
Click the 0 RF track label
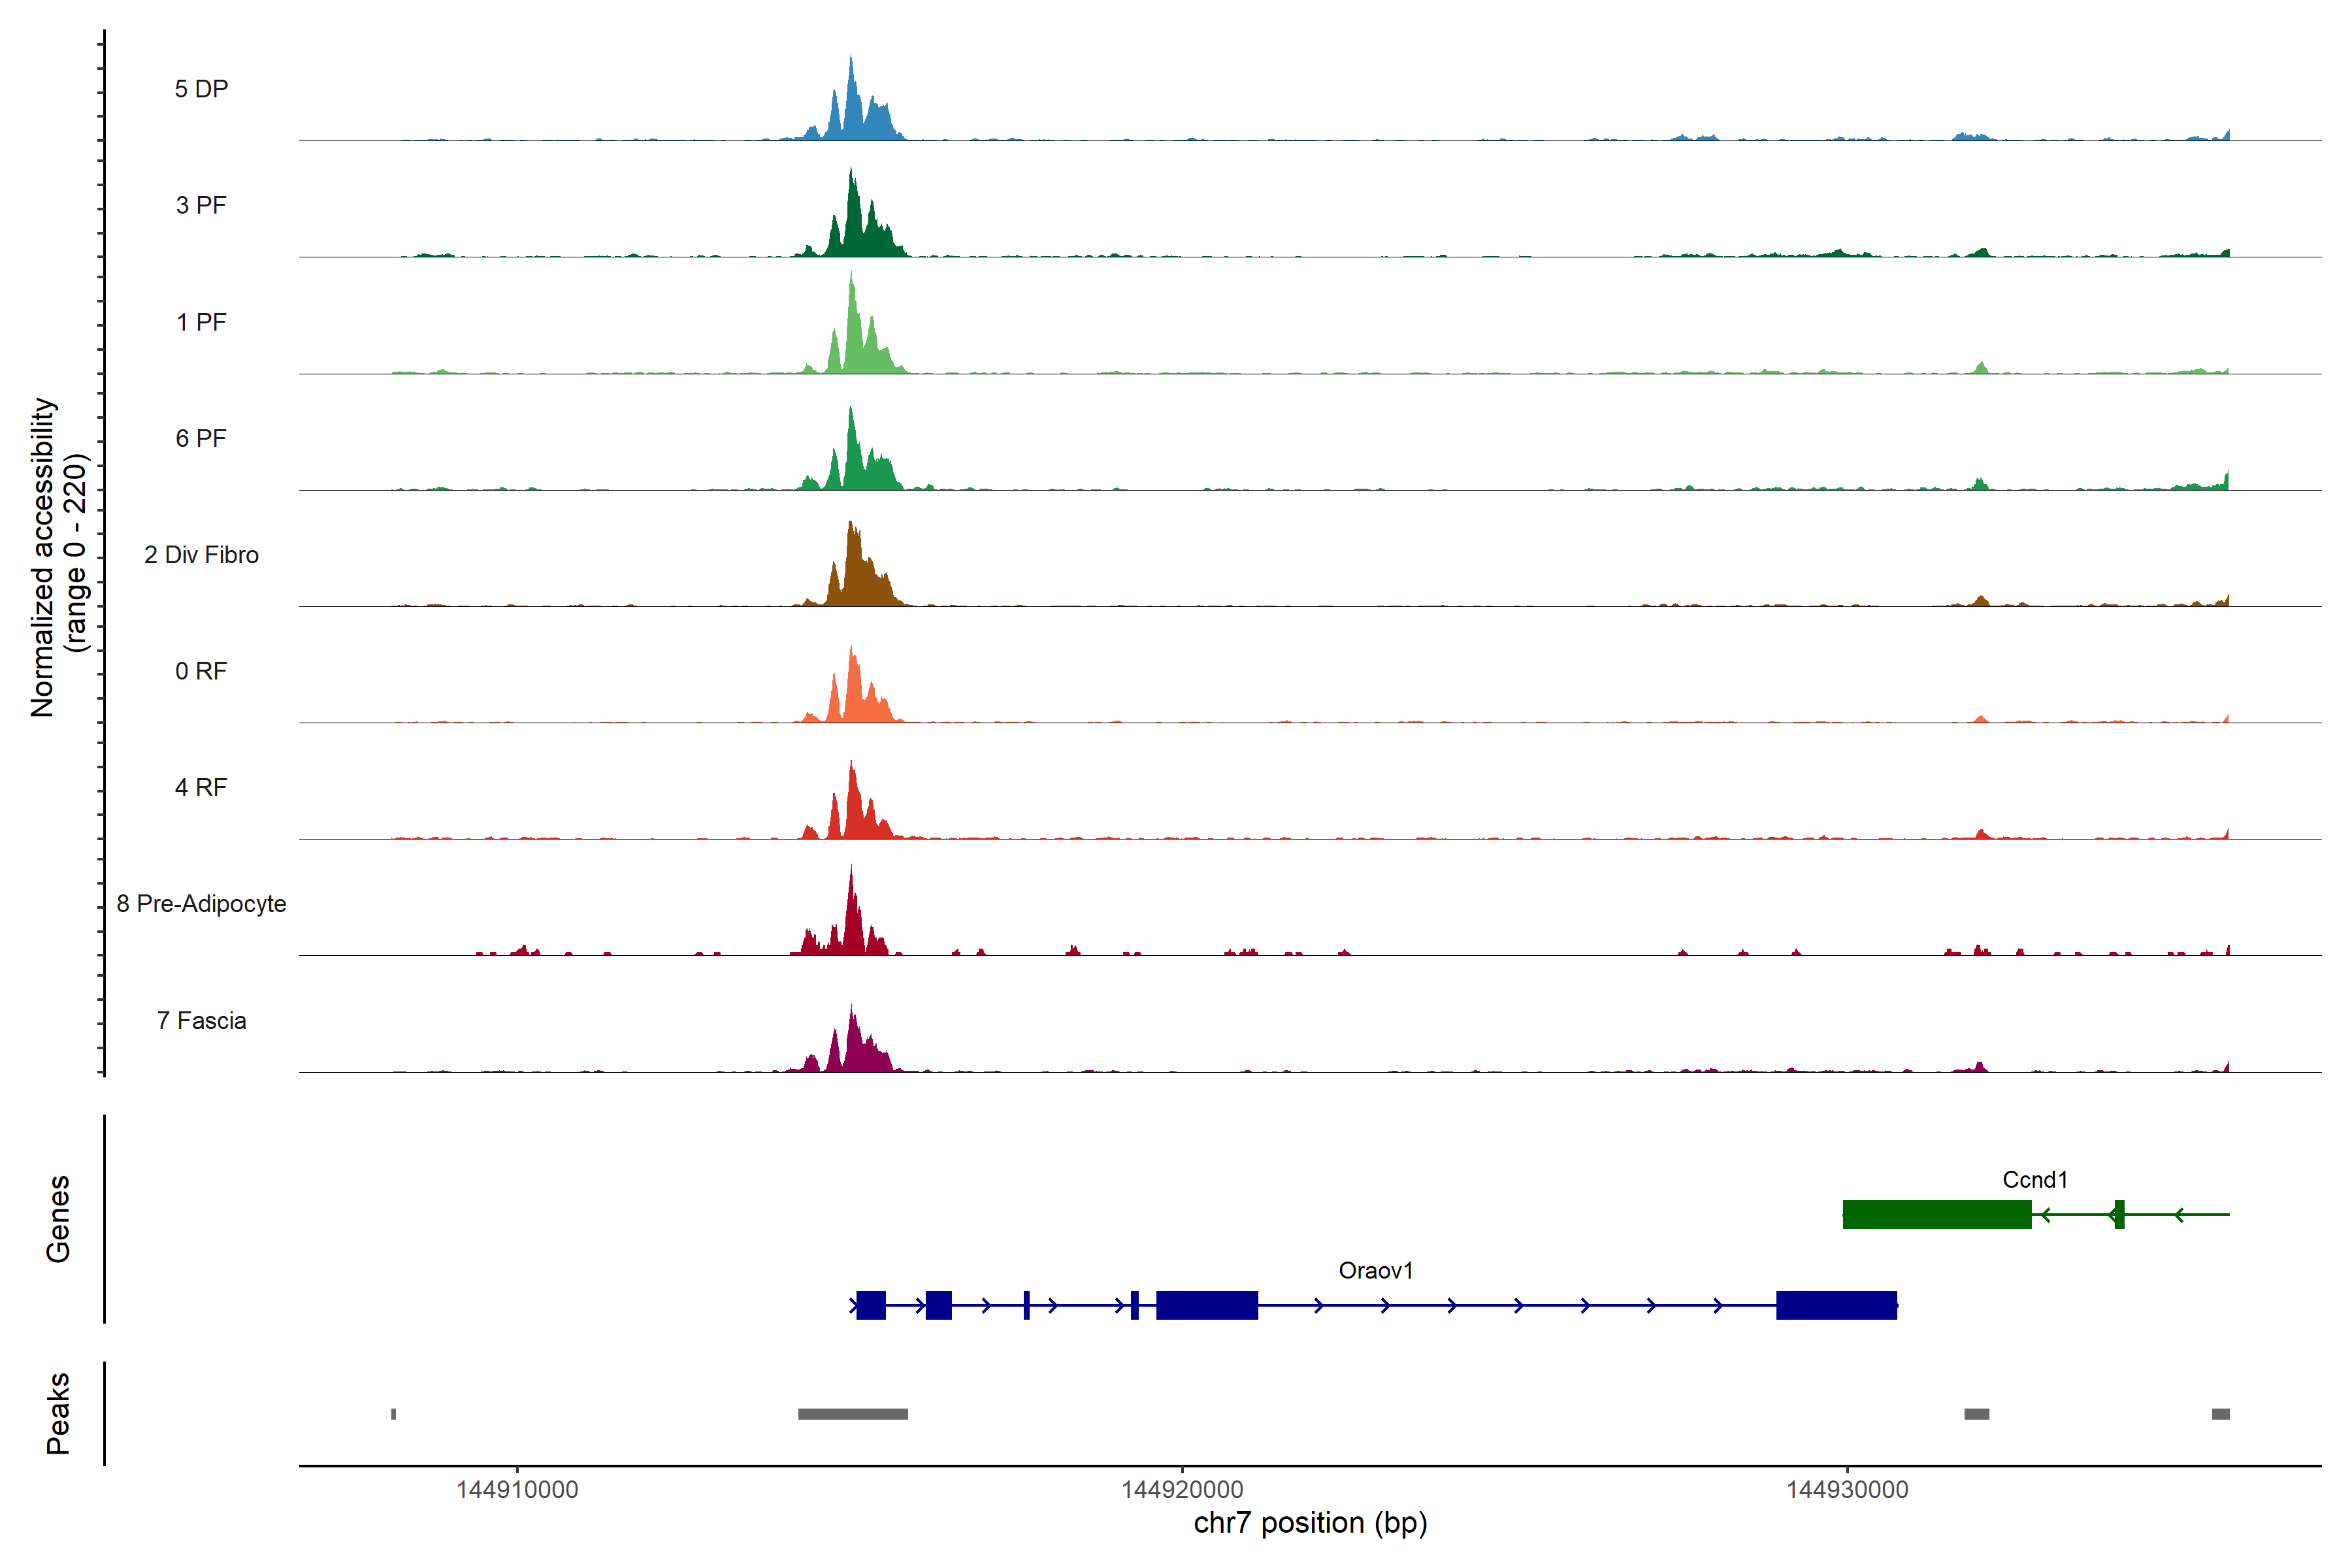tap(201, 671)
